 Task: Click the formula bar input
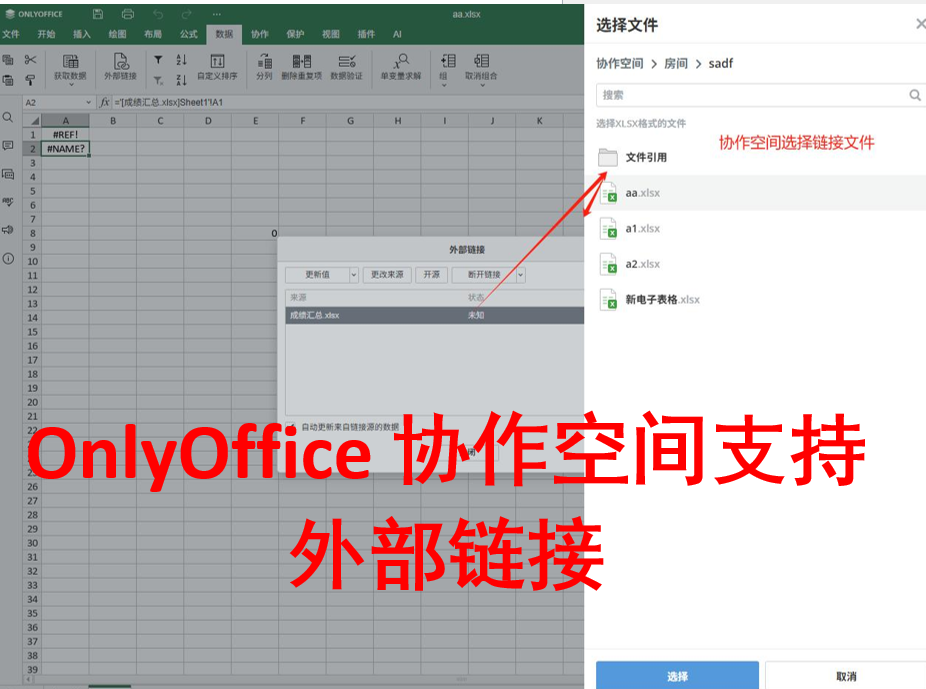coord(347,102)
